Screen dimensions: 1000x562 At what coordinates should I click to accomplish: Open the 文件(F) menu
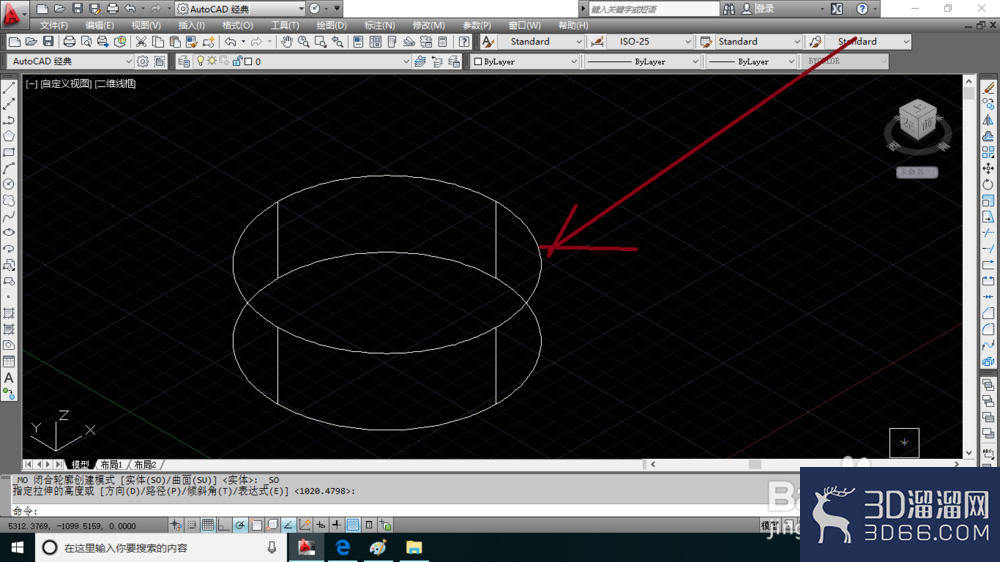(54, 26)
